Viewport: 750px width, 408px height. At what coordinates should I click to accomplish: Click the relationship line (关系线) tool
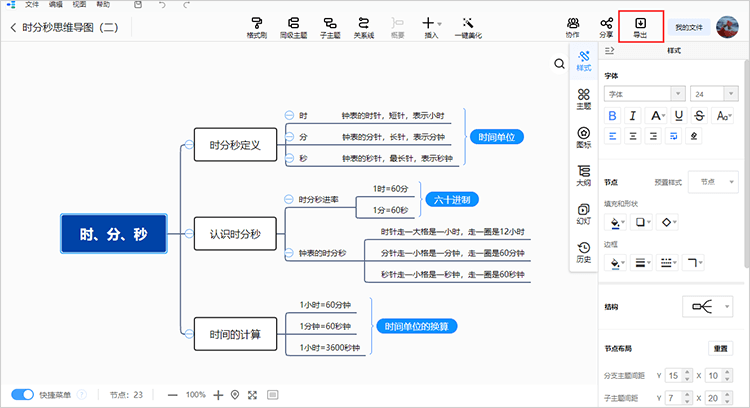[x=364, y=27]
